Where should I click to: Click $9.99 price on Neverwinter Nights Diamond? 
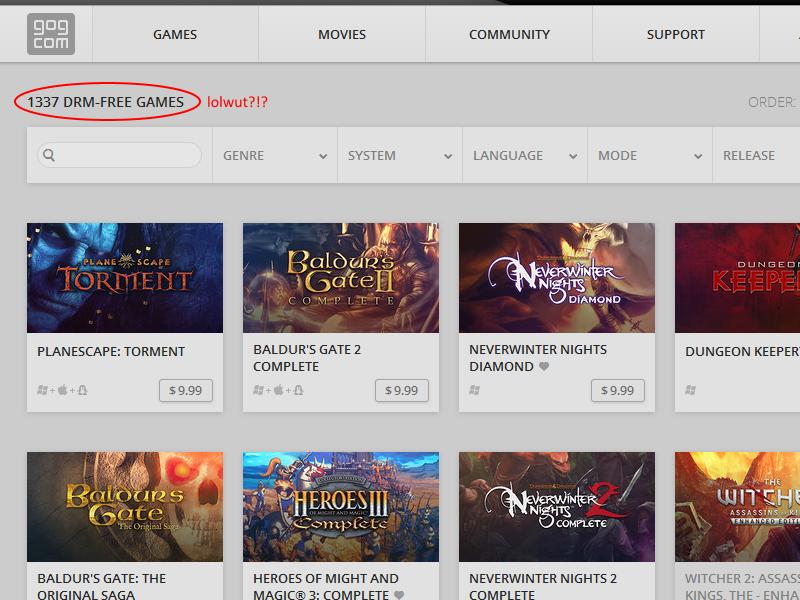[x=617, y=390]
